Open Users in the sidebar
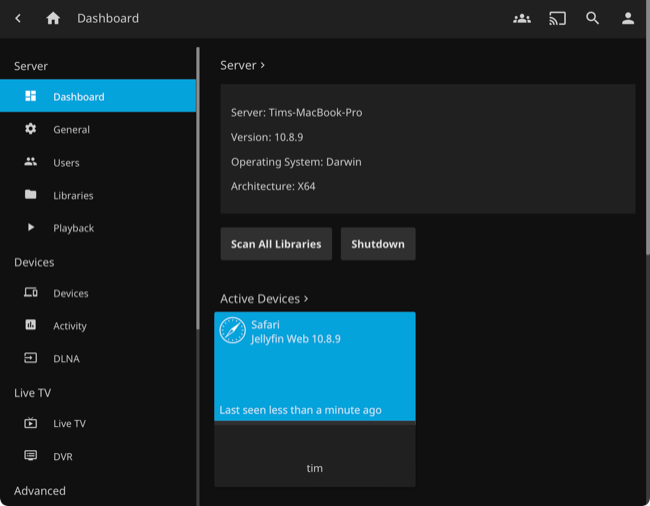 pos(66,162)
